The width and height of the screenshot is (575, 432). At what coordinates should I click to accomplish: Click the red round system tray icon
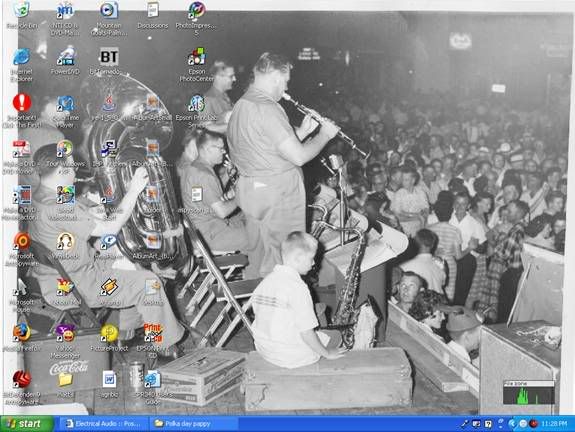tap(534, 424)
